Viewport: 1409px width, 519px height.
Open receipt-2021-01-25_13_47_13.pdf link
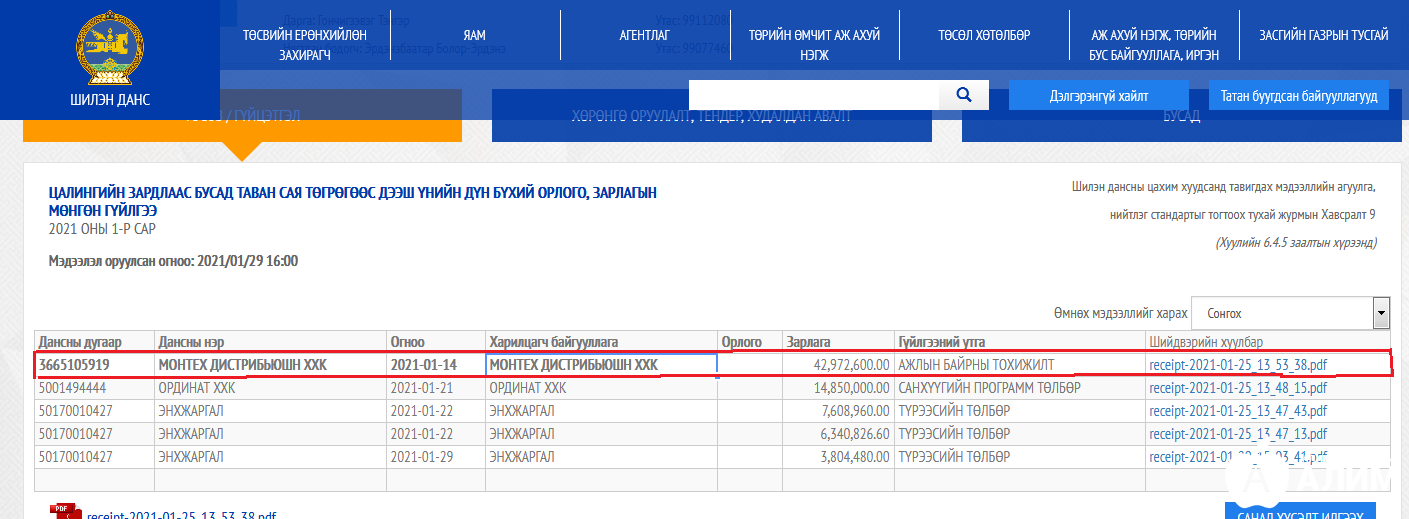coord(1238,434)
